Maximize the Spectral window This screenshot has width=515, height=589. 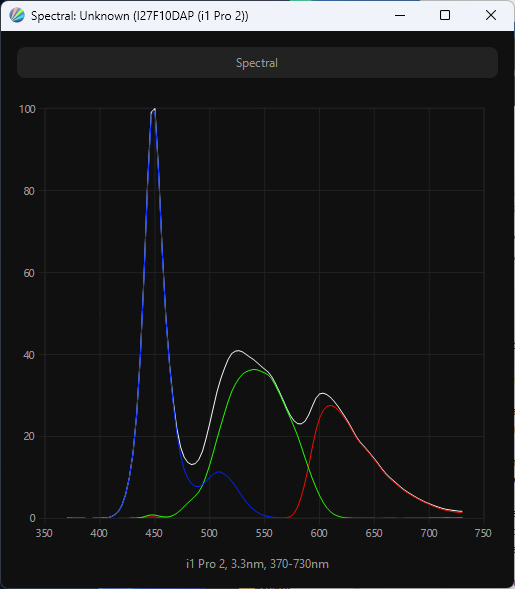pos(445,16)
